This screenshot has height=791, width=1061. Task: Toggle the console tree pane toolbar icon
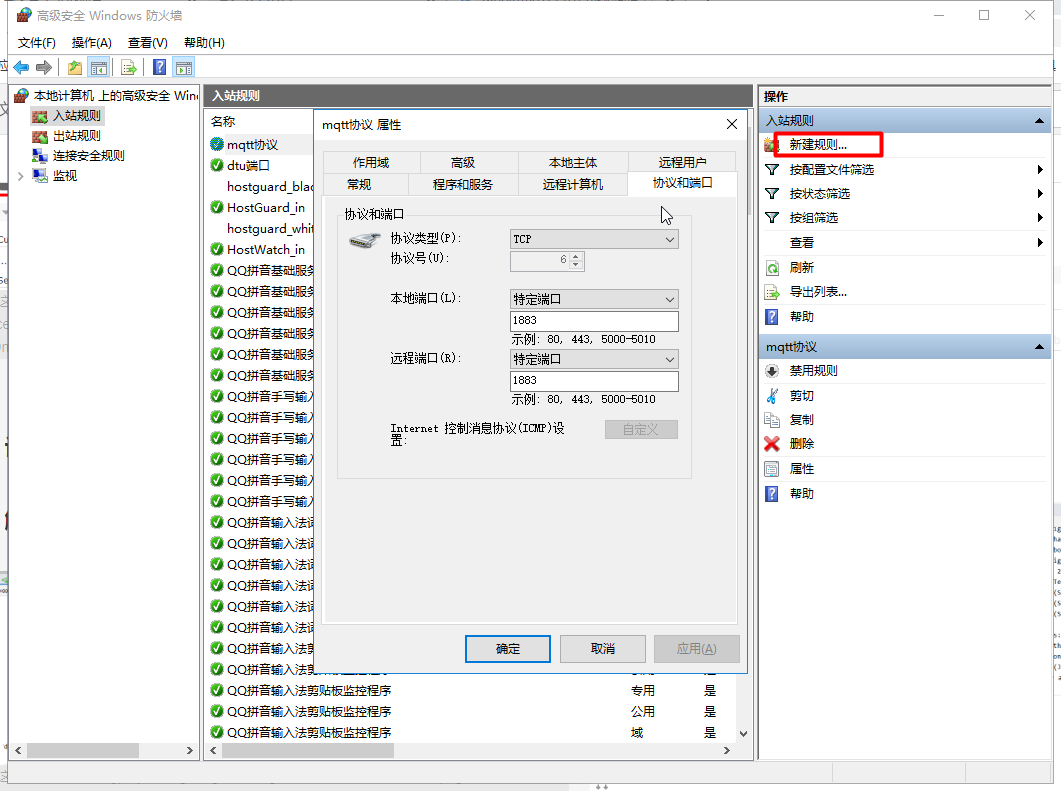point(99,67)
